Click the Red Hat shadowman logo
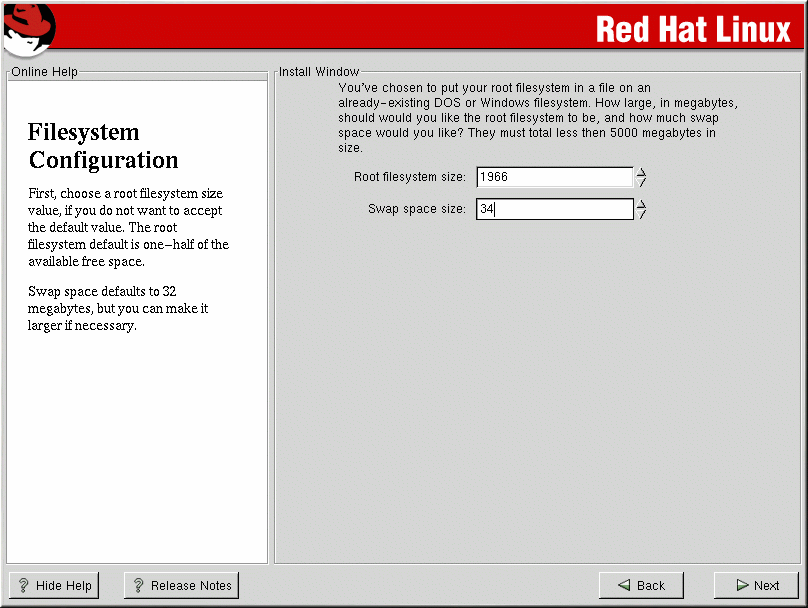Viewport: 808px width, 608px height. (28, 29)
